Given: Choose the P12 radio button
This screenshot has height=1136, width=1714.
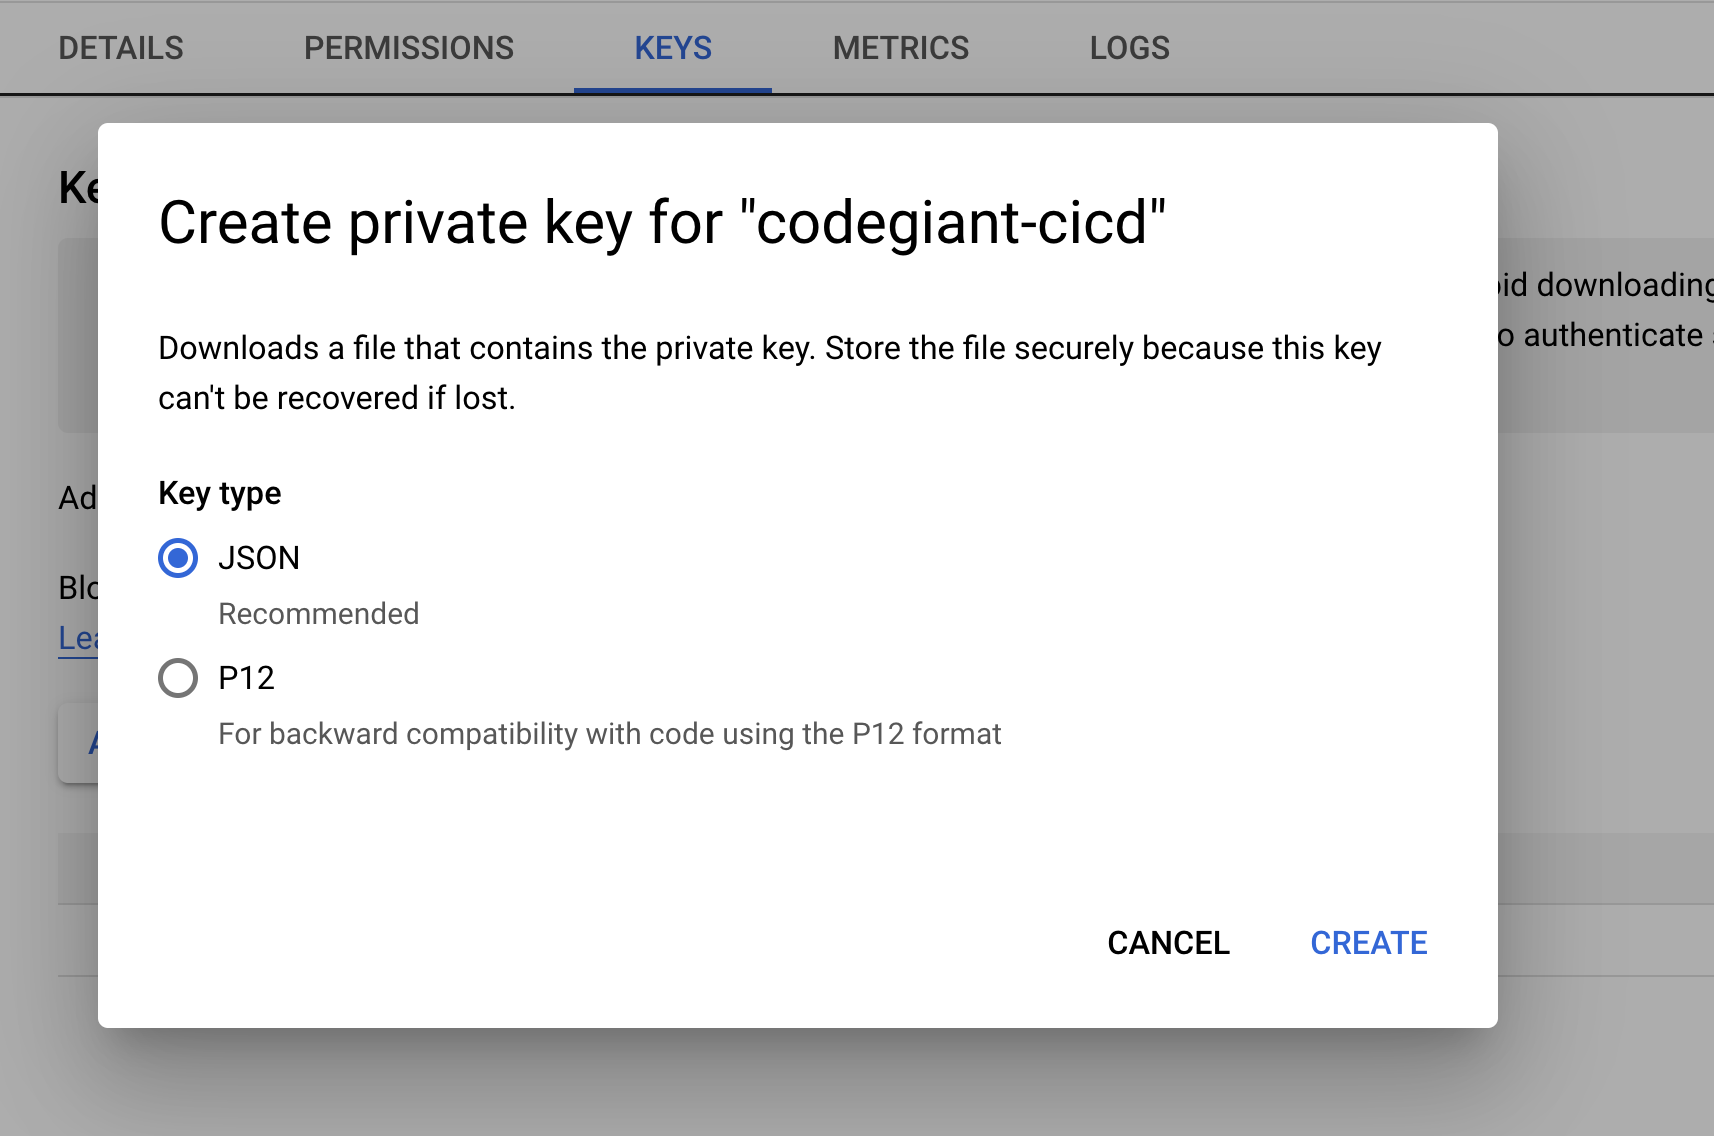Looking at the screenshot, I should coord(178,678).
